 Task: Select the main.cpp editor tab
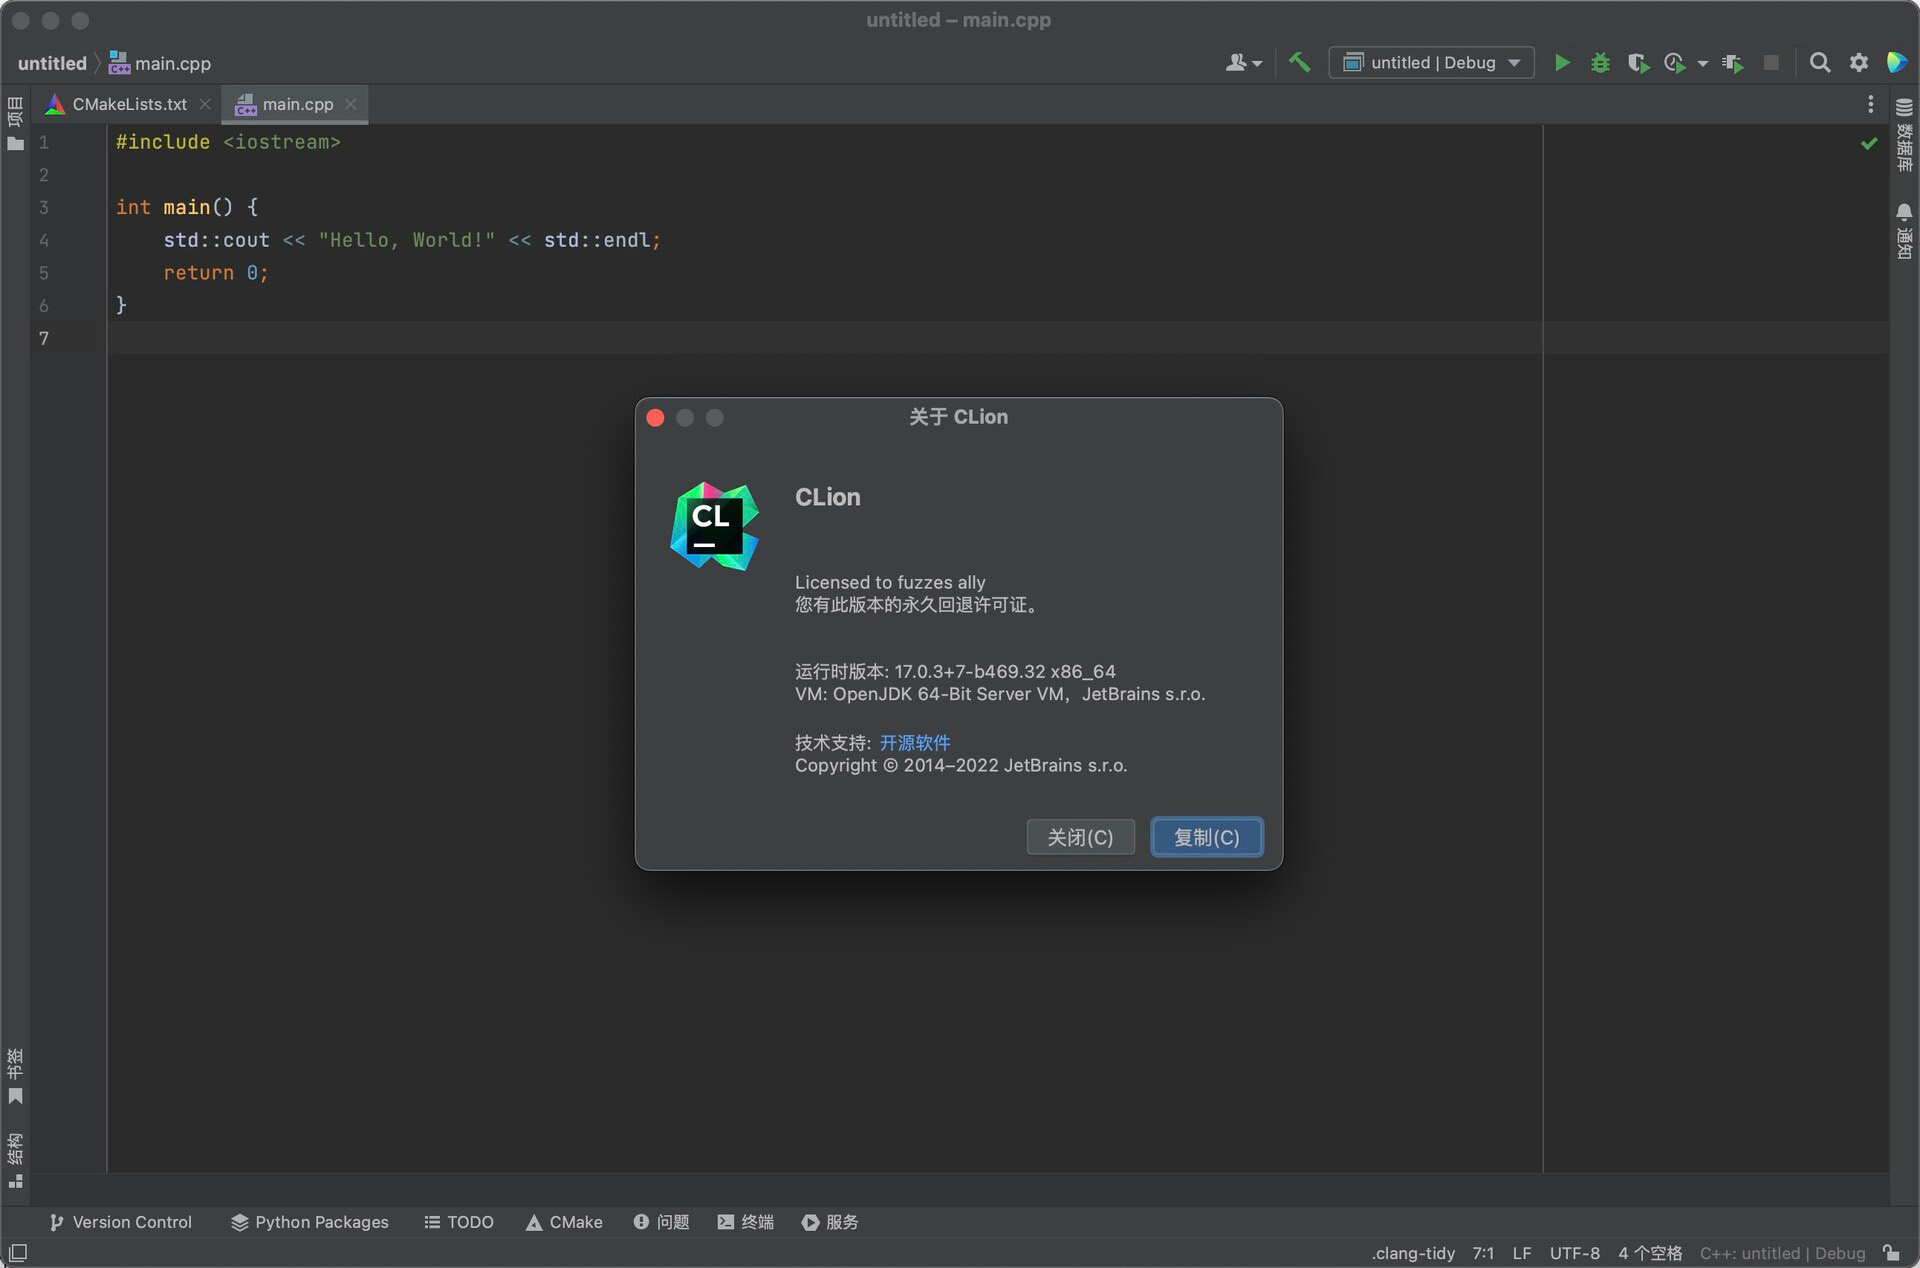pyautogui.click(x=297, y=104)
